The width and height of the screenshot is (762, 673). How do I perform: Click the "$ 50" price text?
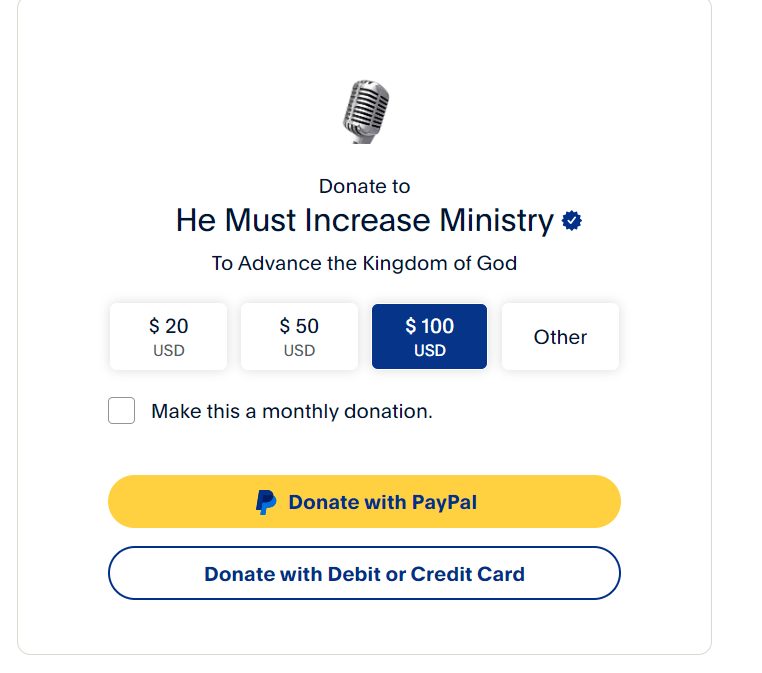coord(299,326)
